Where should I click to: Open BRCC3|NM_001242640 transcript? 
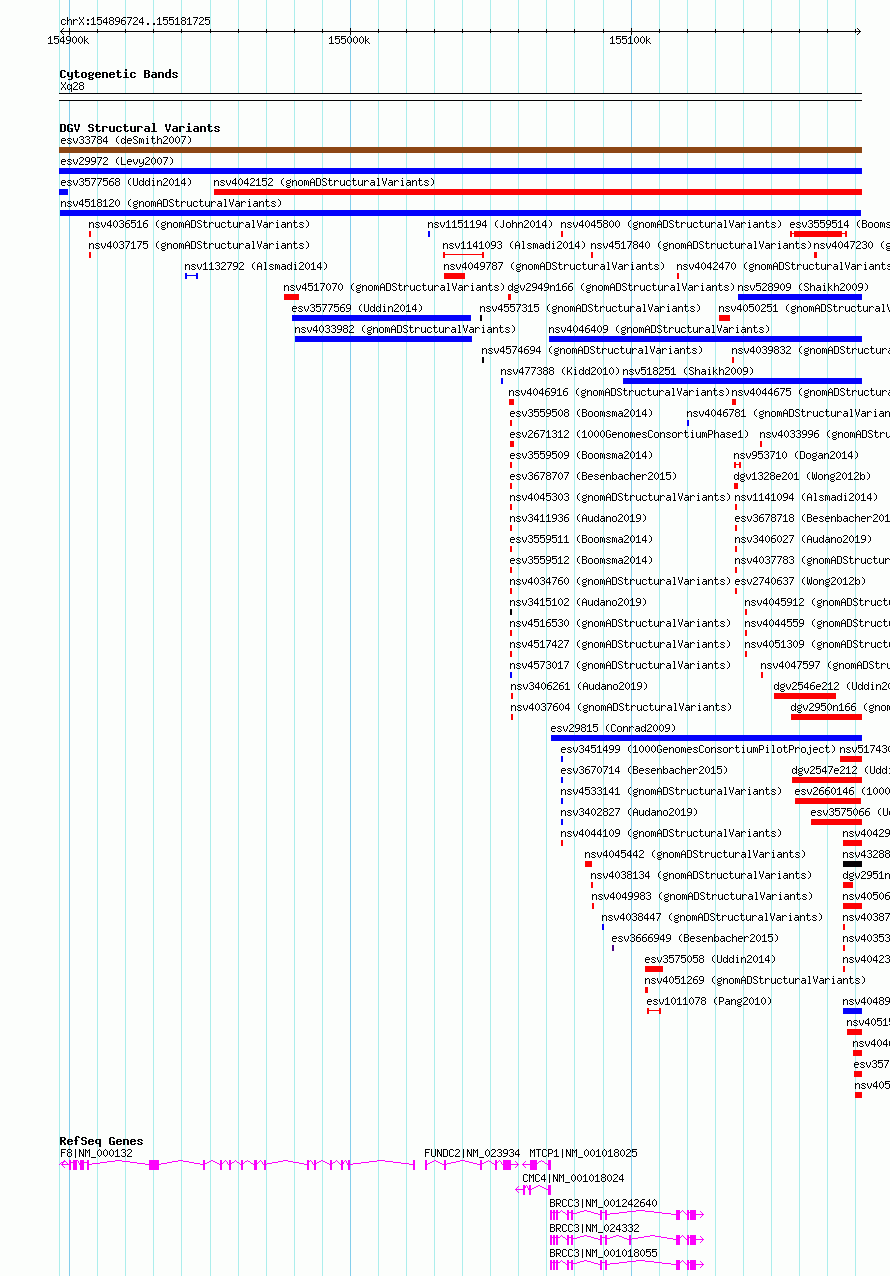603,1204
